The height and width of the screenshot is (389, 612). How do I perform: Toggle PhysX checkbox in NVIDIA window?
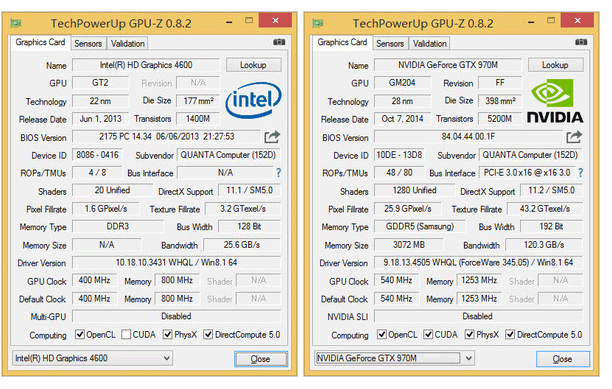(470, 334)
